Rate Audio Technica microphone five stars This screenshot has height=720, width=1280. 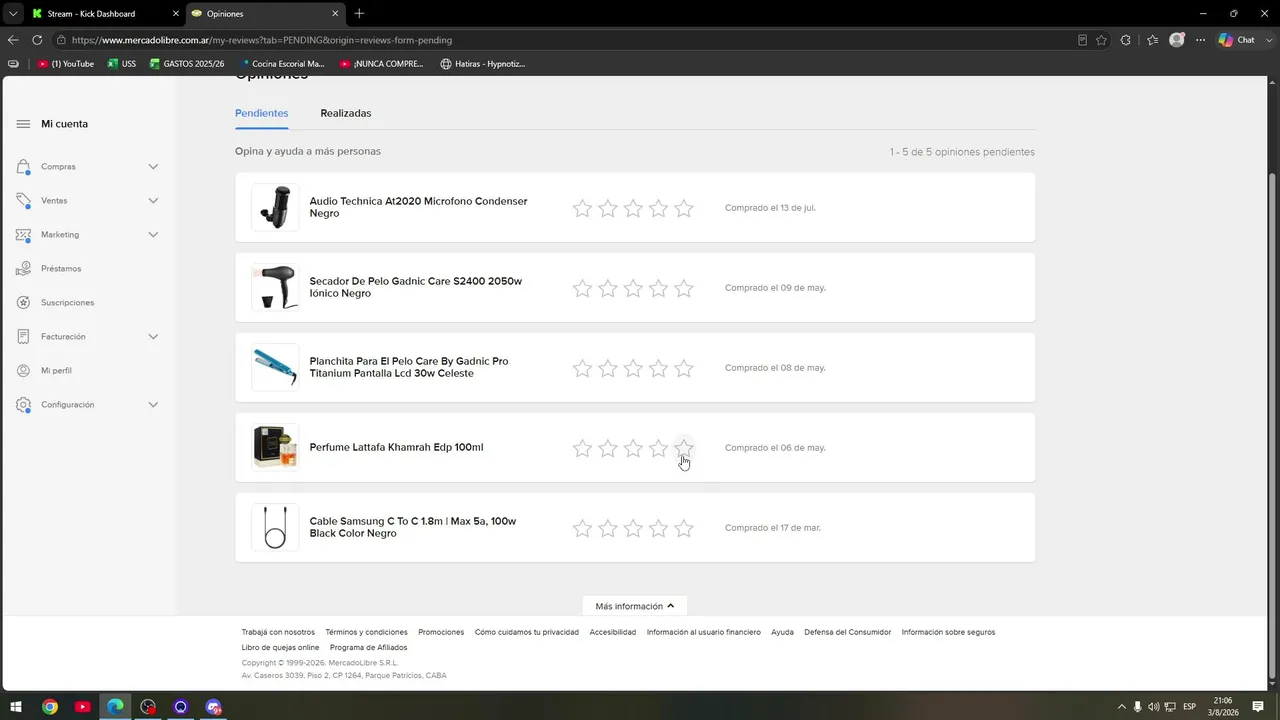coord(684,208)
